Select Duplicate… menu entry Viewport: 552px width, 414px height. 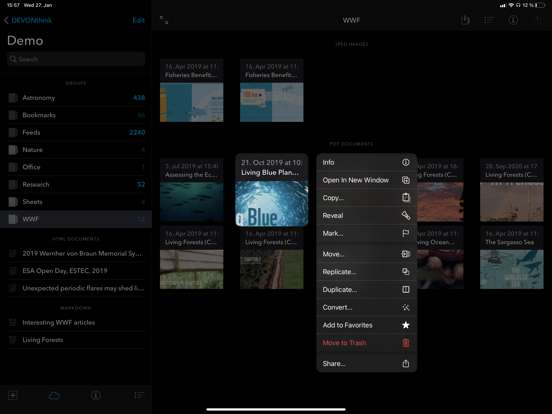pos(366,290)
